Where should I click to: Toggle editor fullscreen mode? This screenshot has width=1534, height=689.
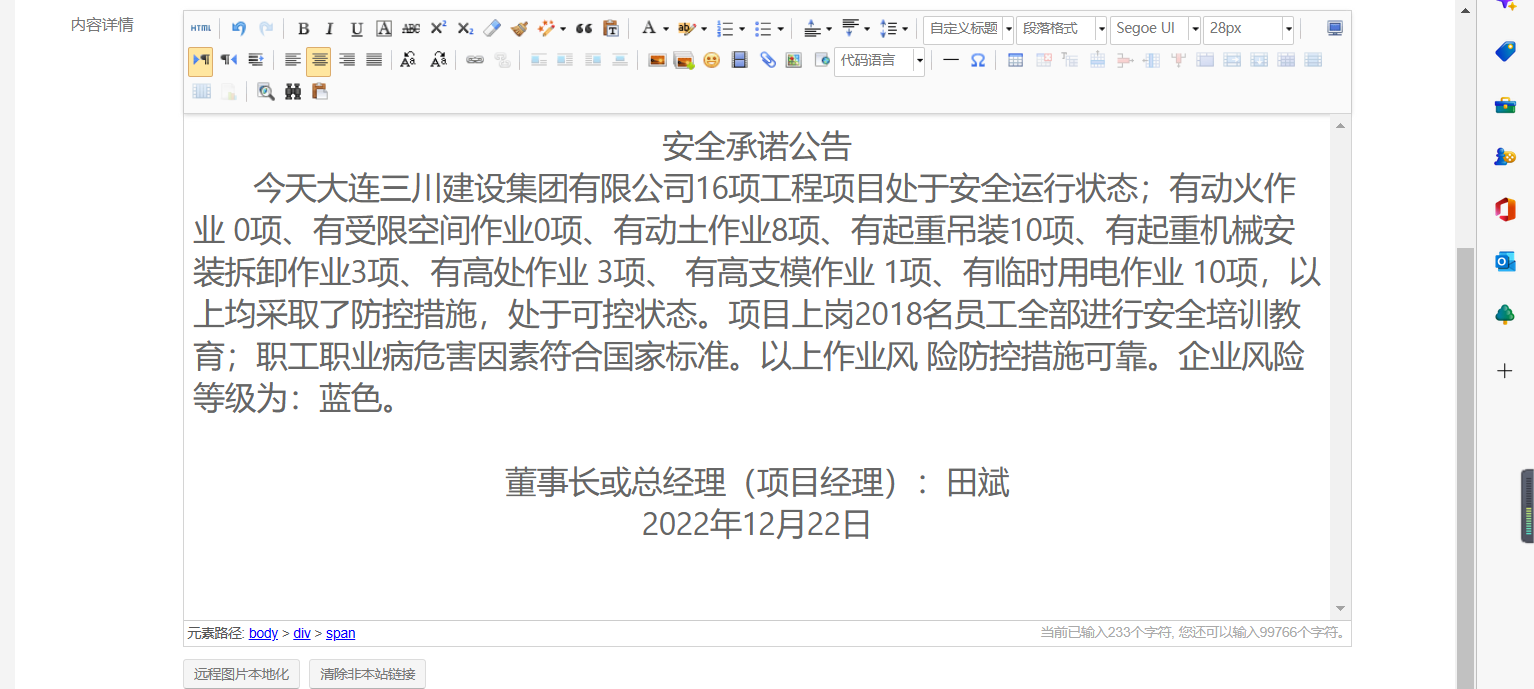tap(1334, 28)
